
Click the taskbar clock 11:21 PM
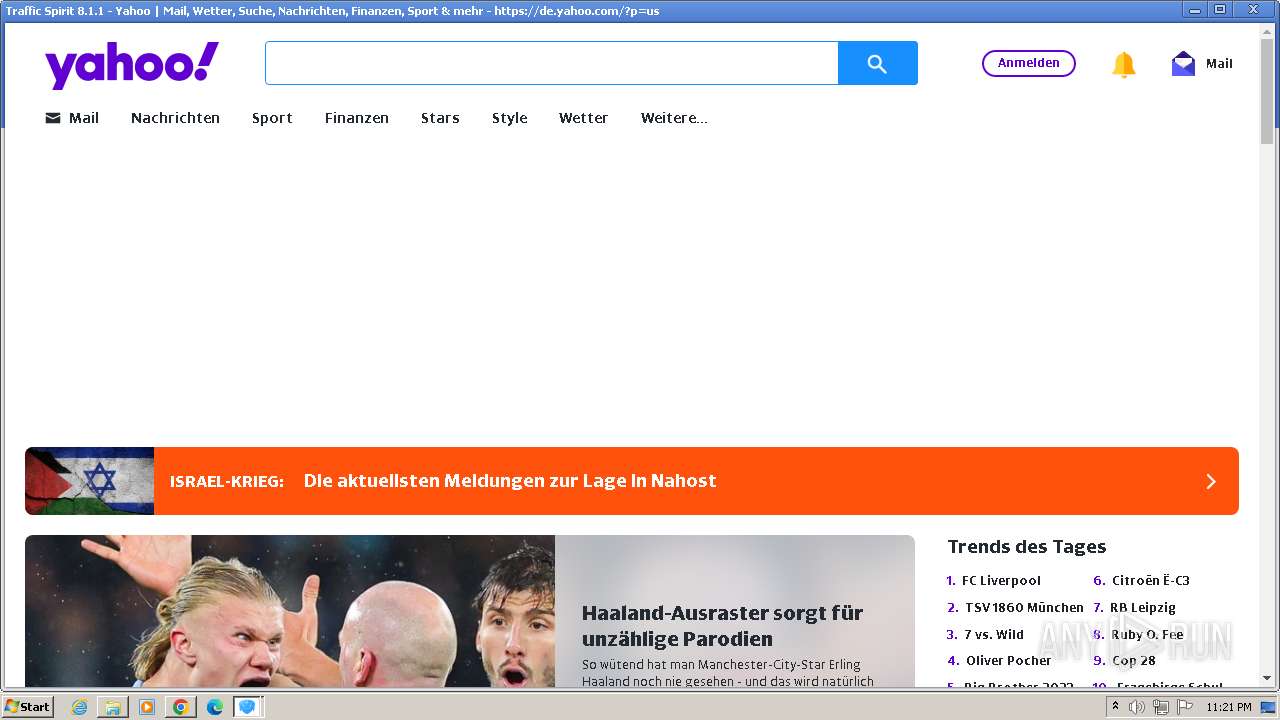1229,707
